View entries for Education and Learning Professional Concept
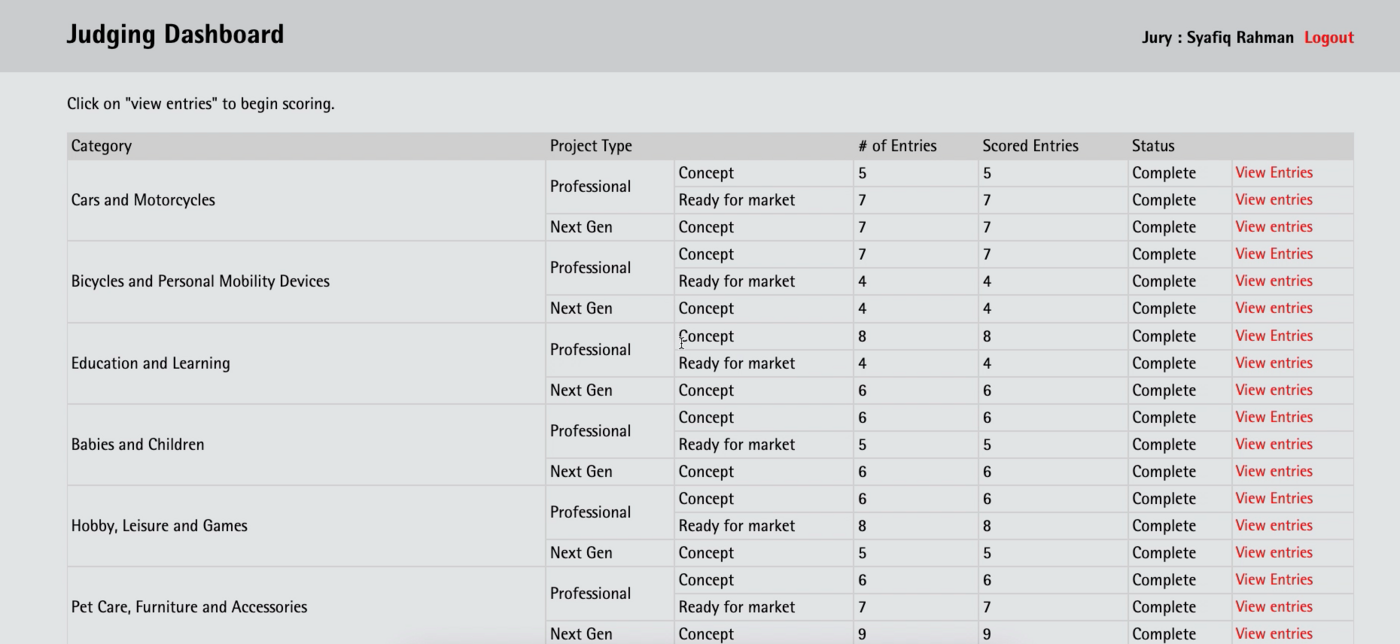The image size is (1400, 644). (x=1273, y=336)
